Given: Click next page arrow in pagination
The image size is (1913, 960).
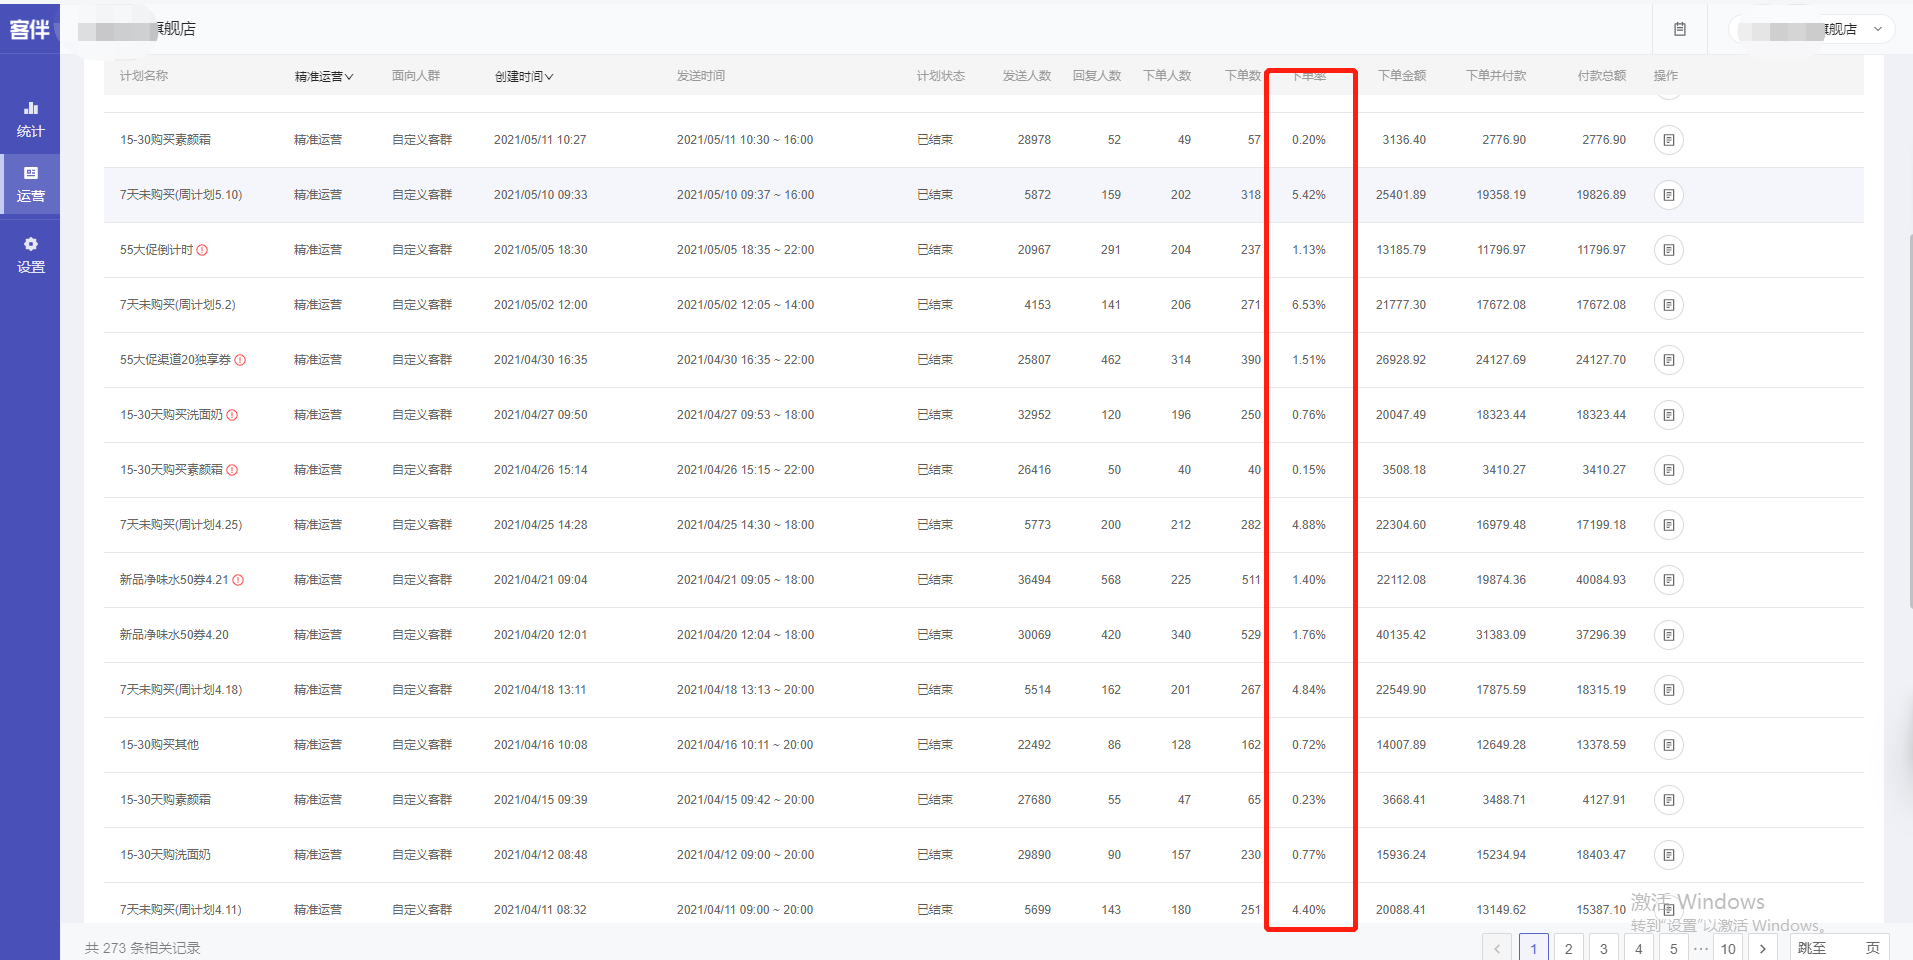Looking at the screenshot, I should coord(1763,948).
